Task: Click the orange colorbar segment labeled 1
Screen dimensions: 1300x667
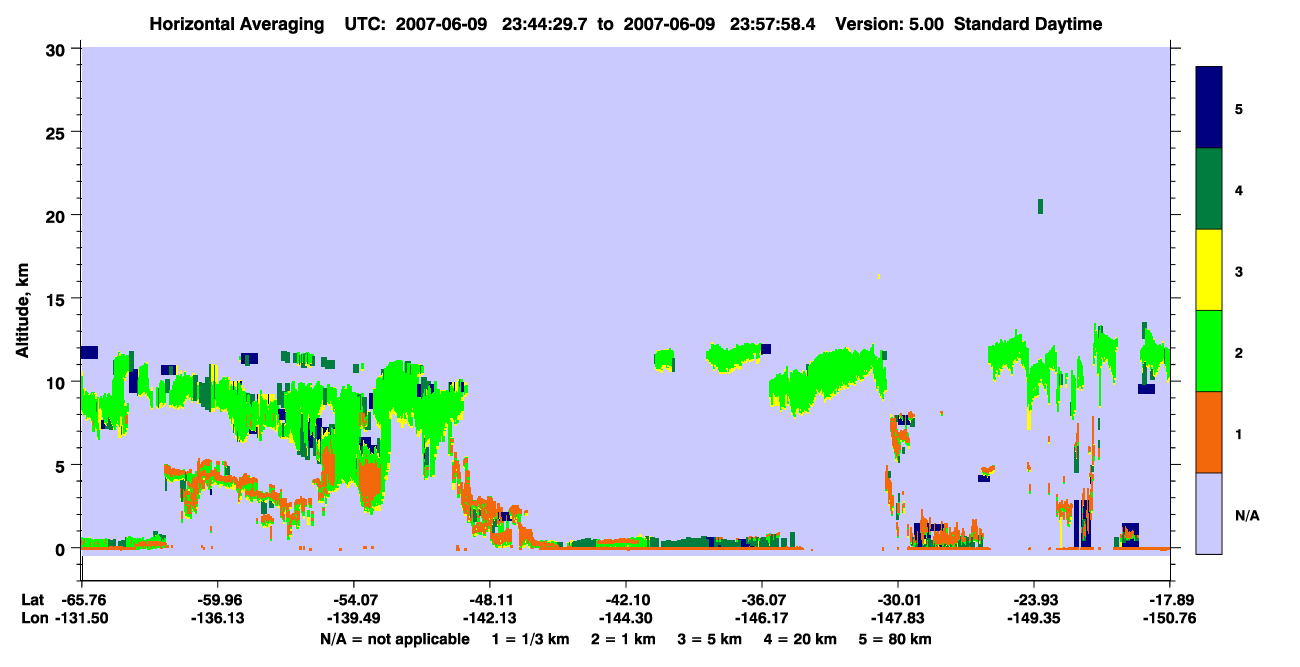Action: [x=1209, y=432]
